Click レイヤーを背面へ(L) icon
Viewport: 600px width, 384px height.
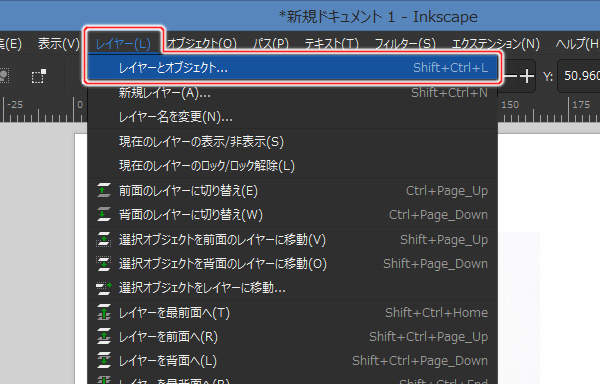tap(104, 360)
